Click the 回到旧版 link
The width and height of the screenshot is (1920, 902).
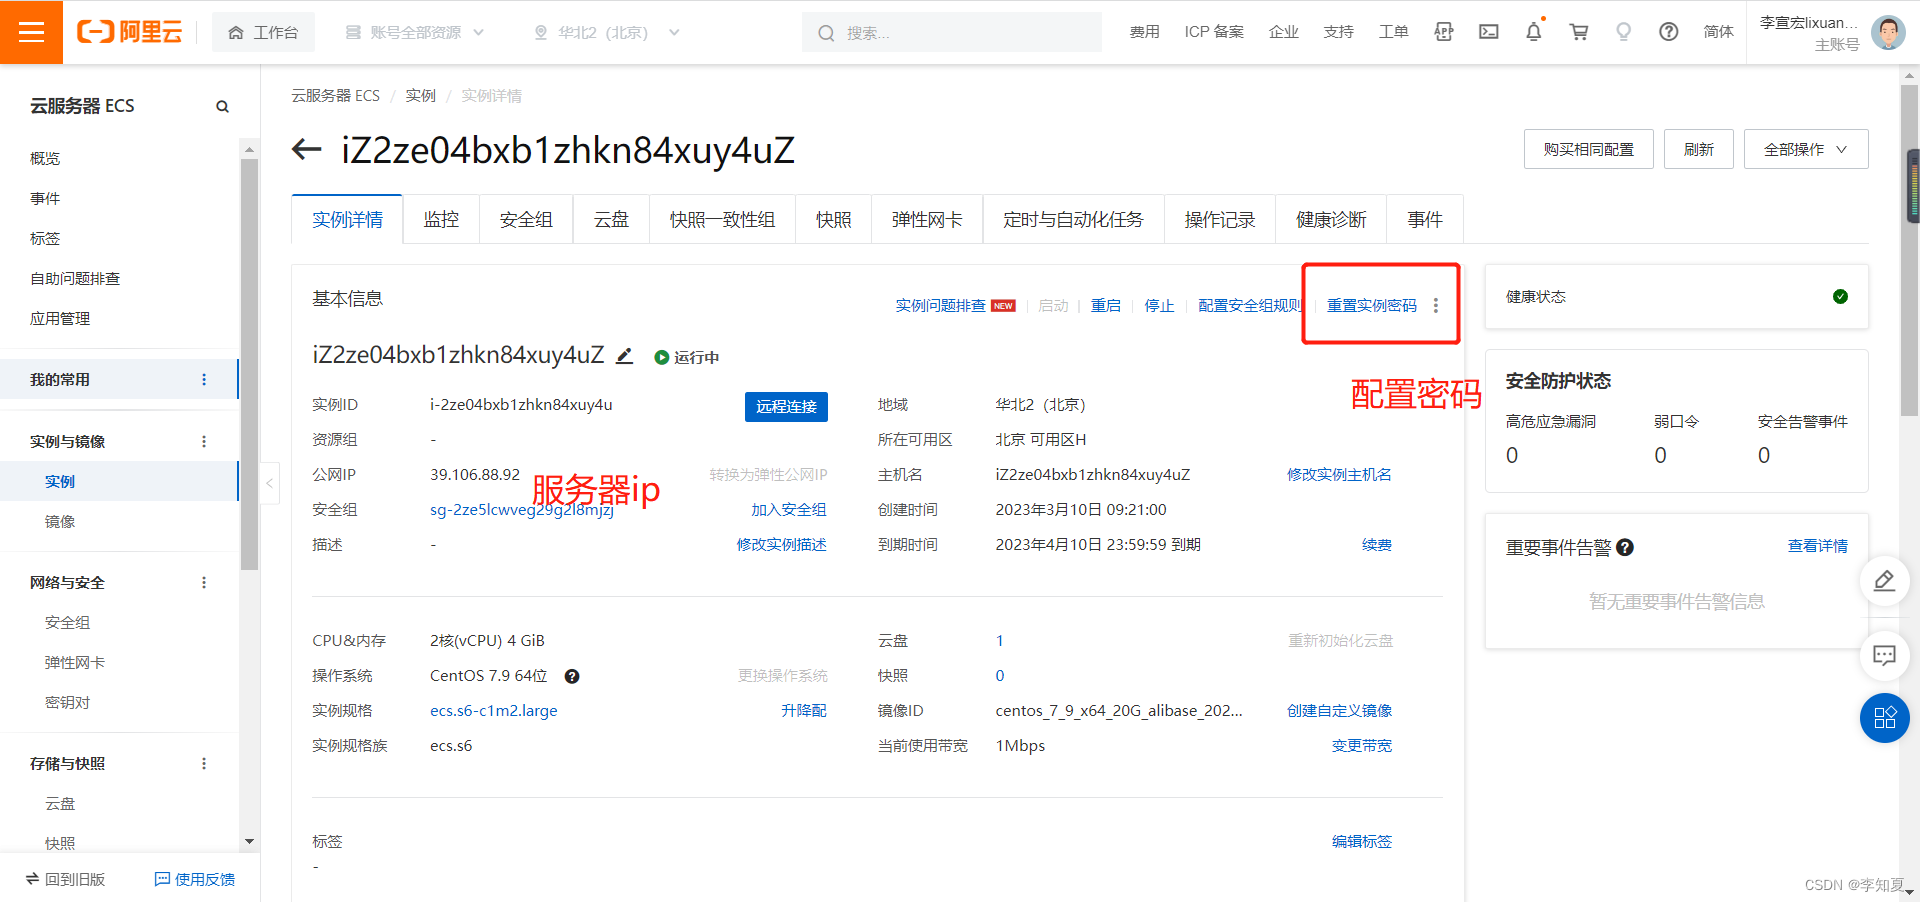click(66, 879)
